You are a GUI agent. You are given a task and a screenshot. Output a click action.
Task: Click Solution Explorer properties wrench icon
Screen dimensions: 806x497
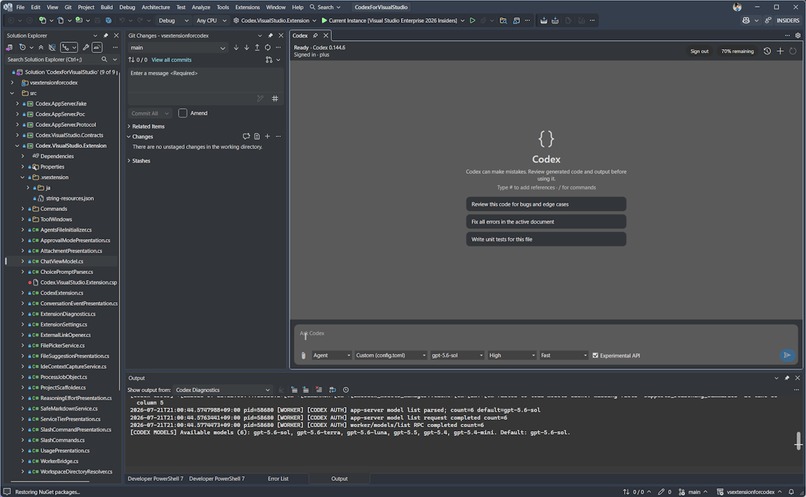point(86,47)
